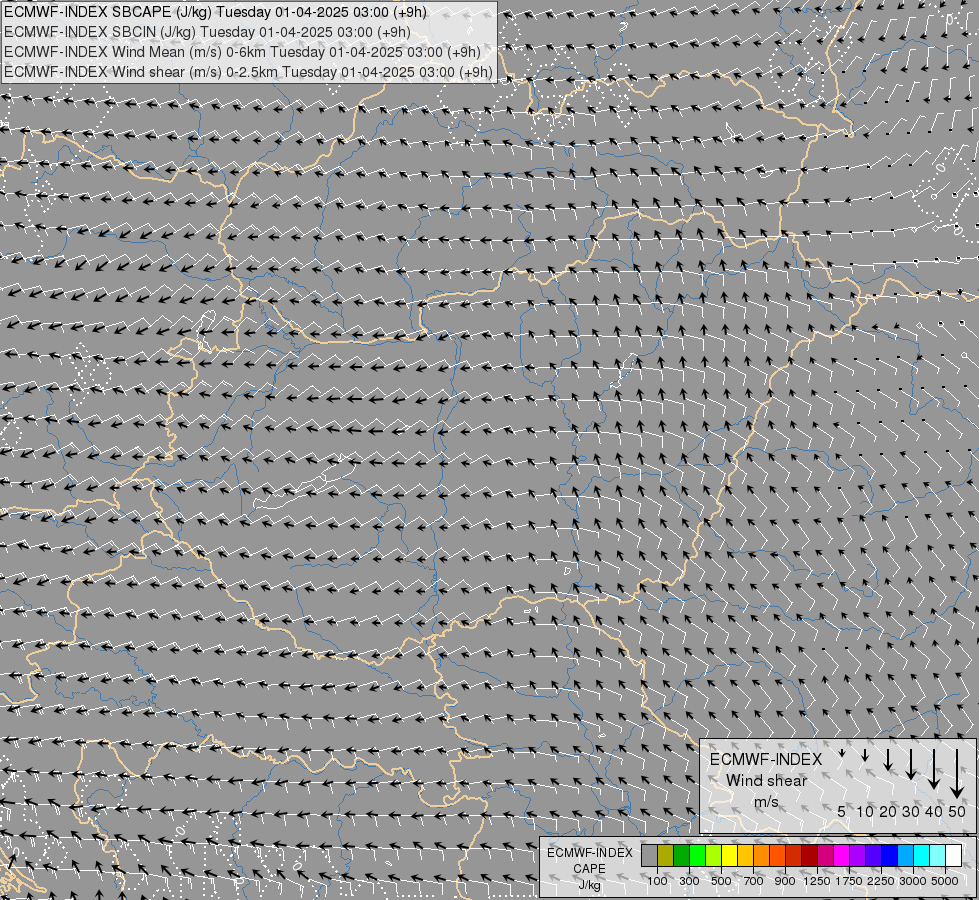979x900 pixels.
Task: Select the pure blue CAPE swatch after 2250
Action: [890, 855]
